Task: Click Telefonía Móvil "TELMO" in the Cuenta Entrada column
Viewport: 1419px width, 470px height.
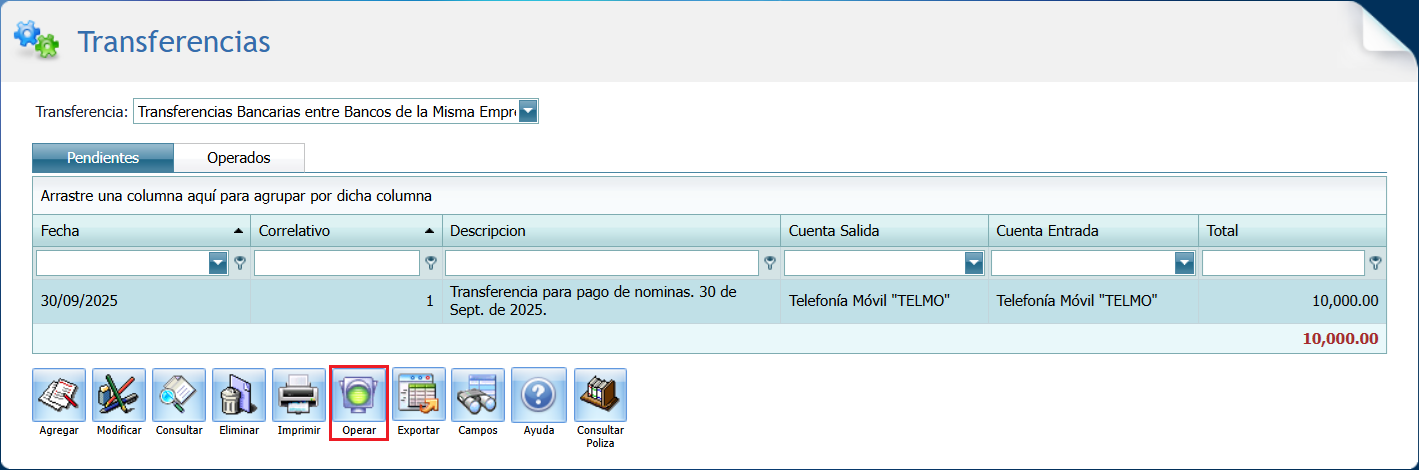Action: point(1077,301)
